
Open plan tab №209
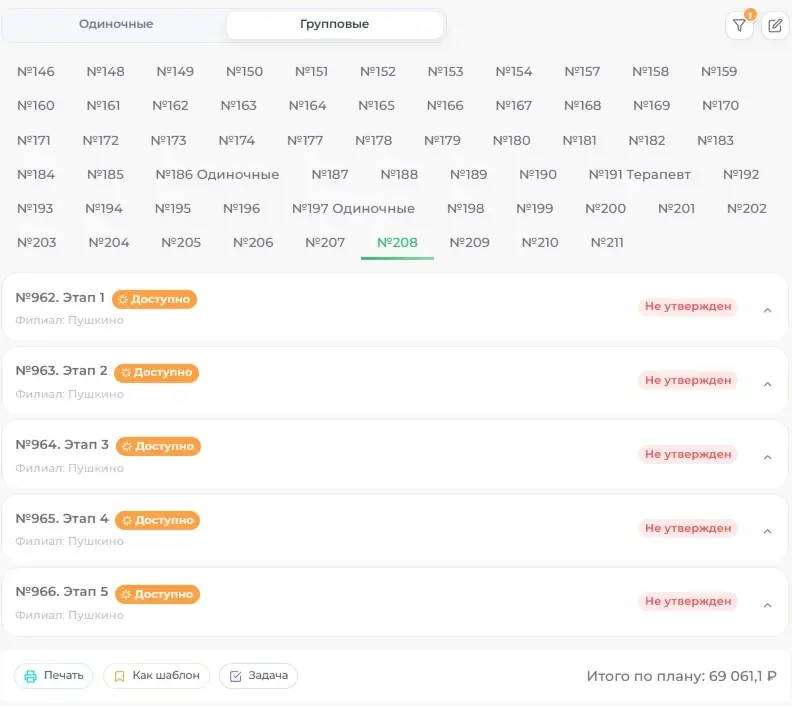point(469,242)
